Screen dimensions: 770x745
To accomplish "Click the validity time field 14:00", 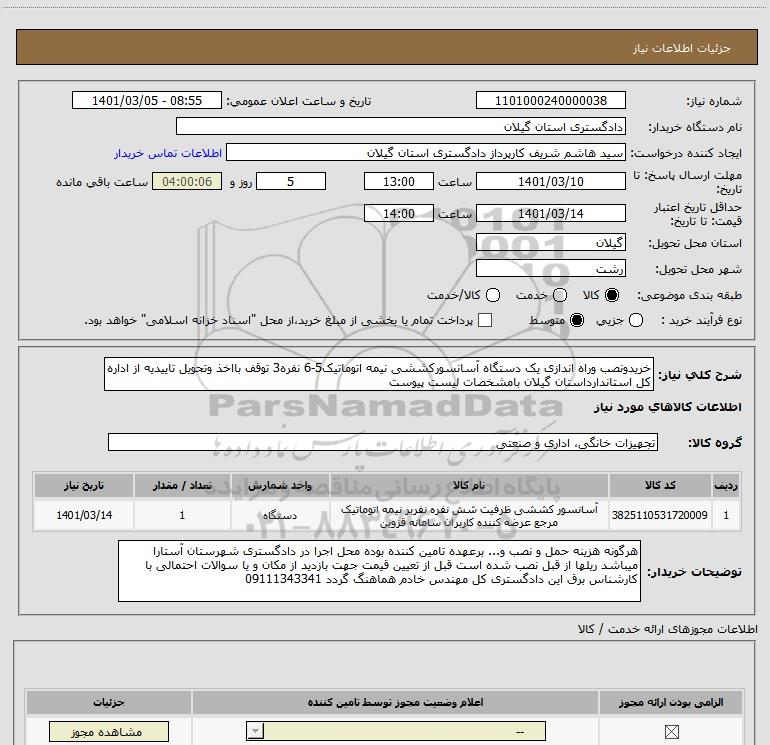I will [399, 213].
